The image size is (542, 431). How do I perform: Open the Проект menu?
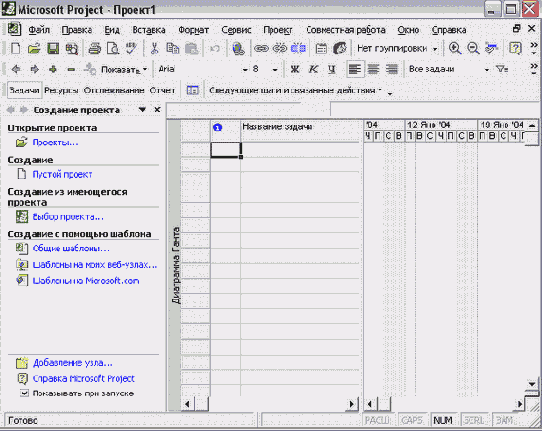click(278, 30)
